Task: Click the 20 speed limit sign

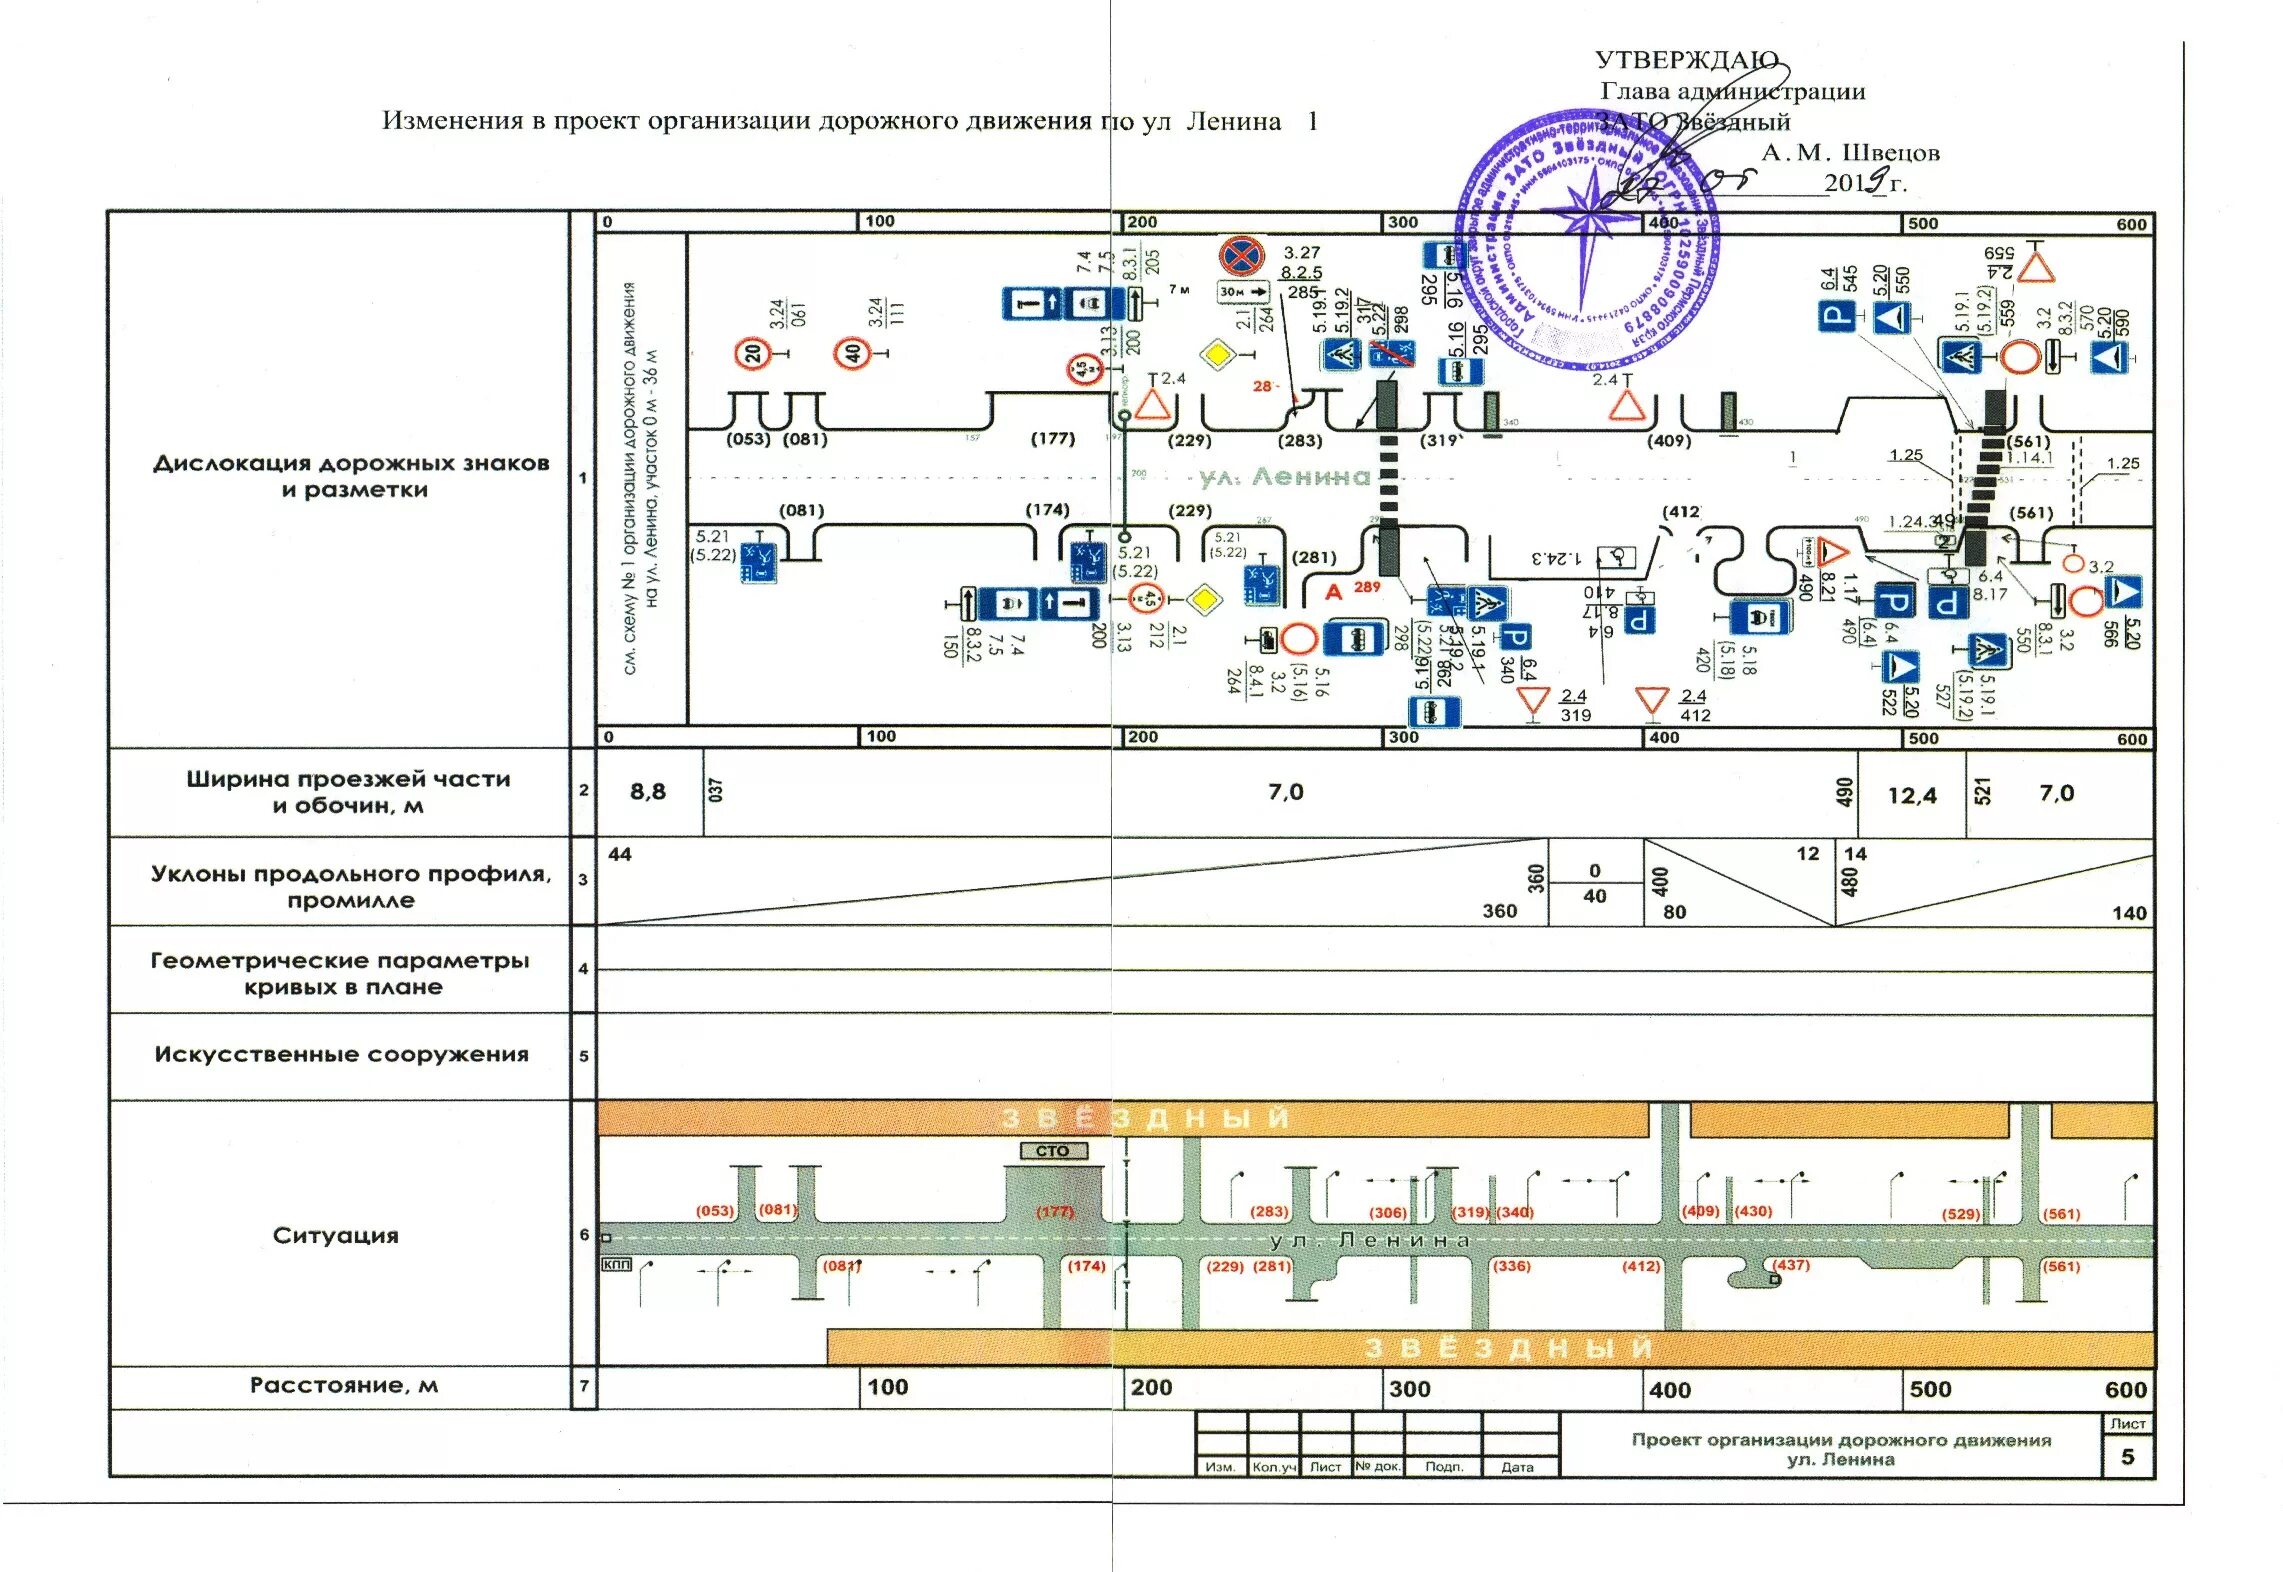Action: (752, 353)
